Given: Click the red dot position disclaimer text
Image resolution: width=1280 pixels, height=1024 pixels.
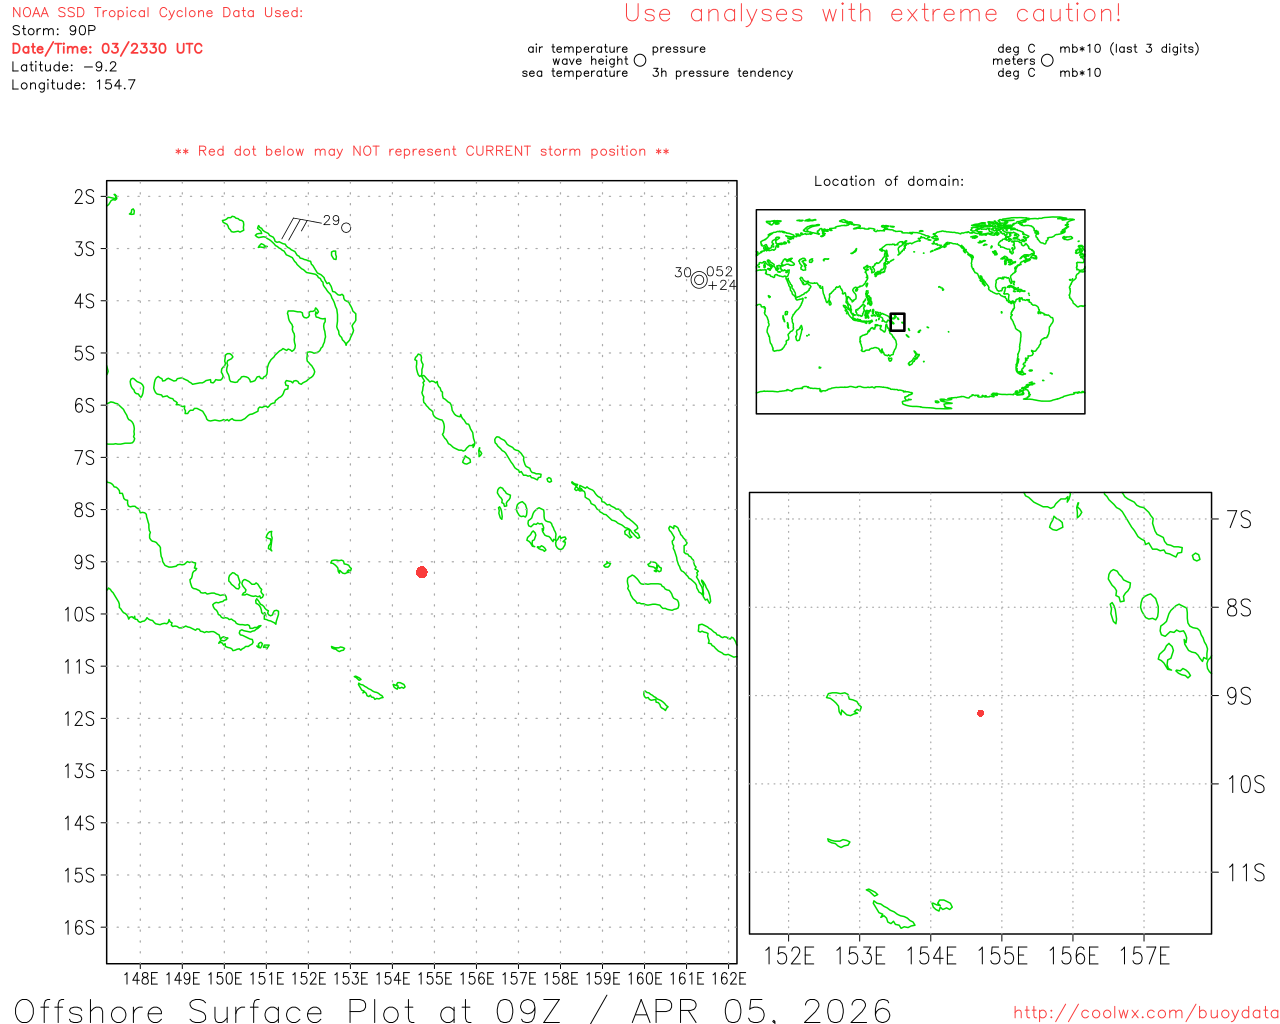Looking at the screenshot, I should coord(422,151).
